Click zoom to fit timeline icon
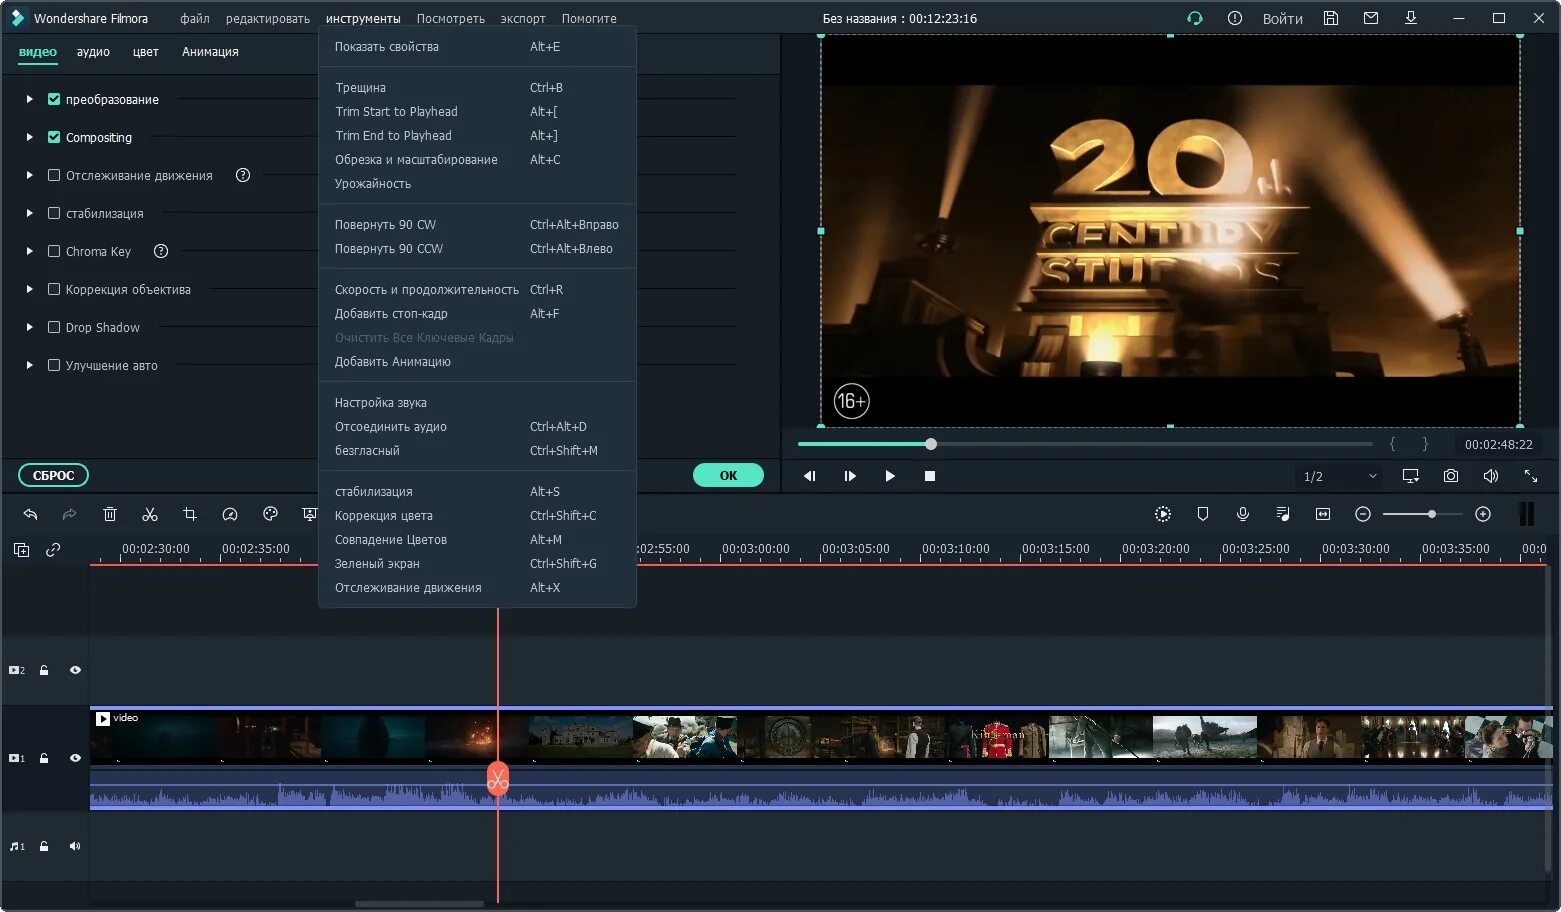 click(x=1323, y=514)
